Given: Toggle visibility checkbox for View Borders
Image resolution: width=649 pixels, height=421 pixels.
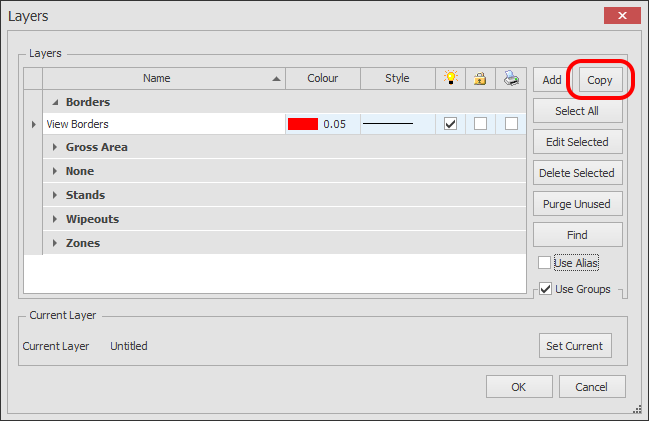Looking at the screenshot, I should tap(450, 124).
